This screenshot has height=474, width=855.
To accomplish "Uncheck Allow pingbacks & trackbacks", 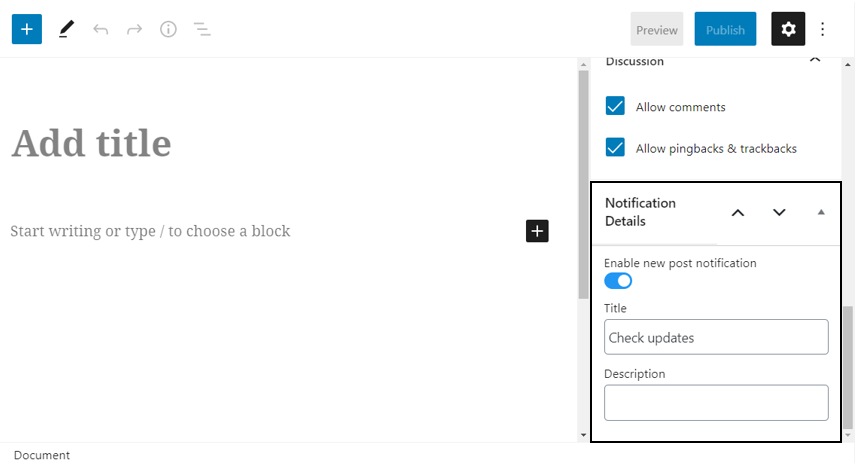I will (x=615, y=147).
